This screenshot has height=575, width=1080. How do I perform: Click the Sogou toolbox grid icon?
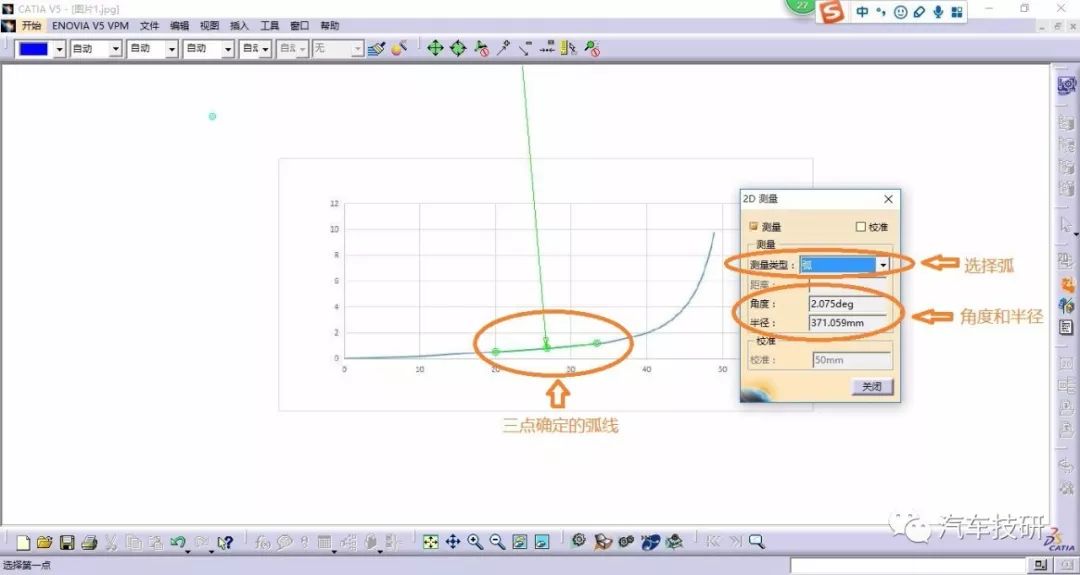click(957, 12)
